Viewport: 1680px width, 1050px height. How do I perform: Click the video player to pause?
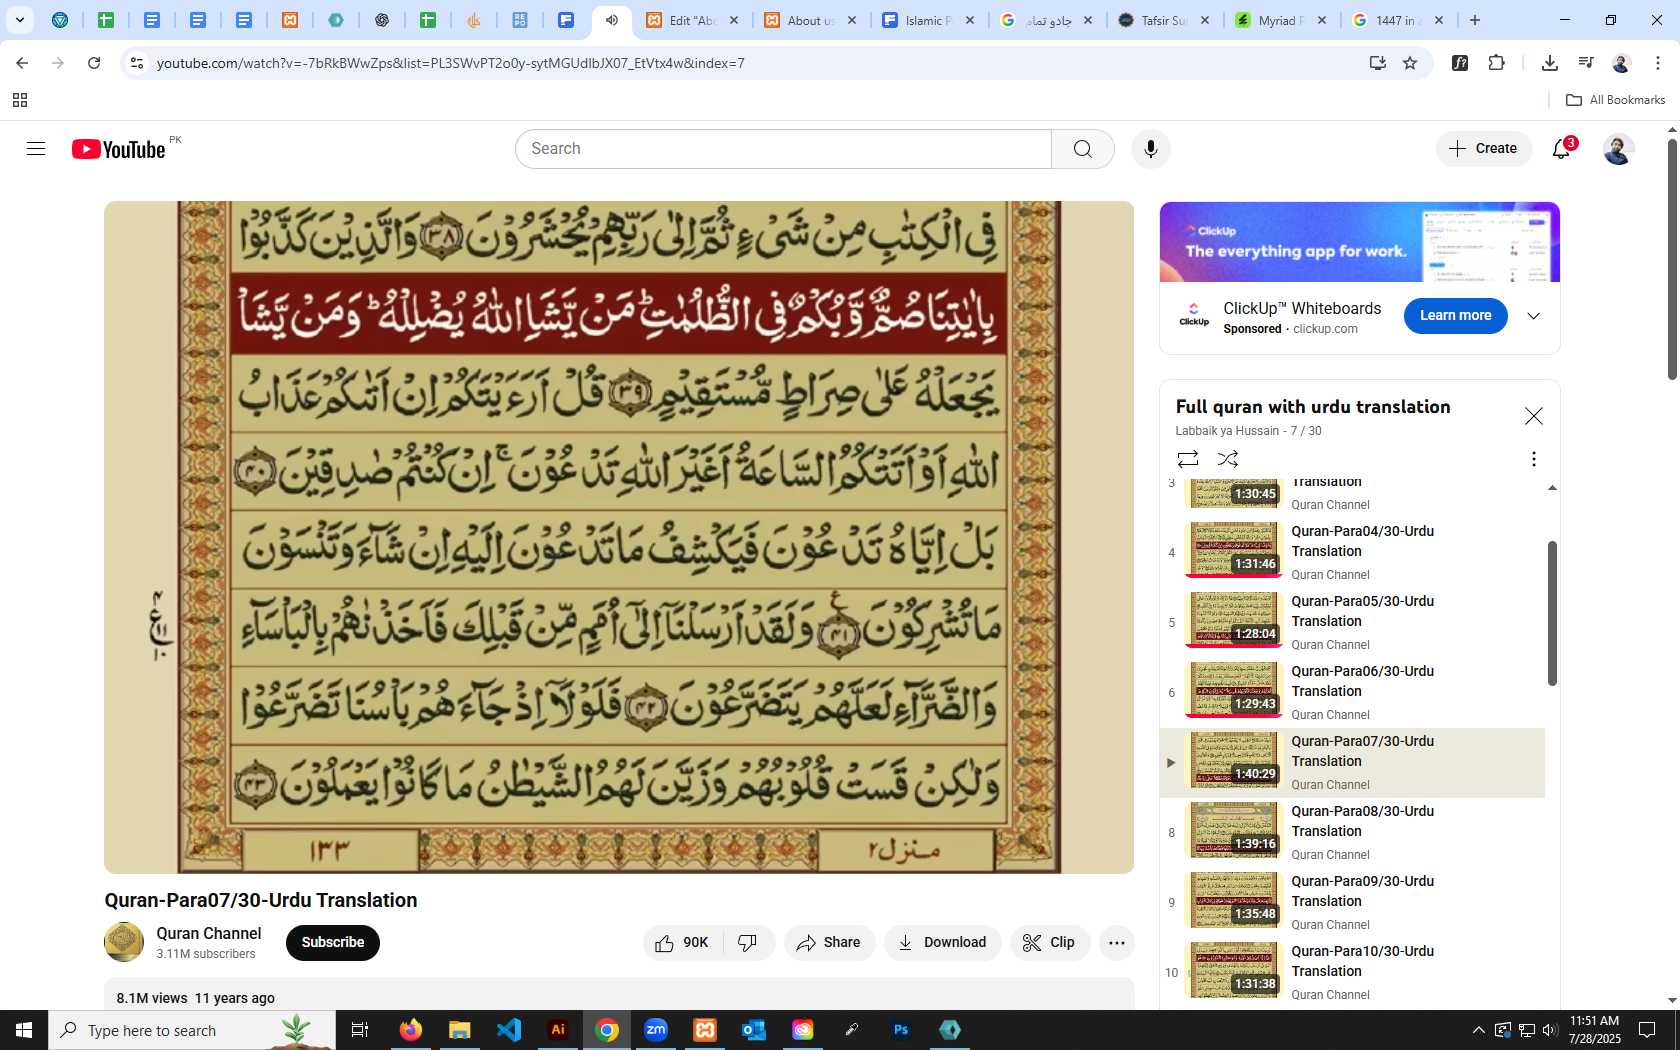pyautogui.click(x=619, y=537)
